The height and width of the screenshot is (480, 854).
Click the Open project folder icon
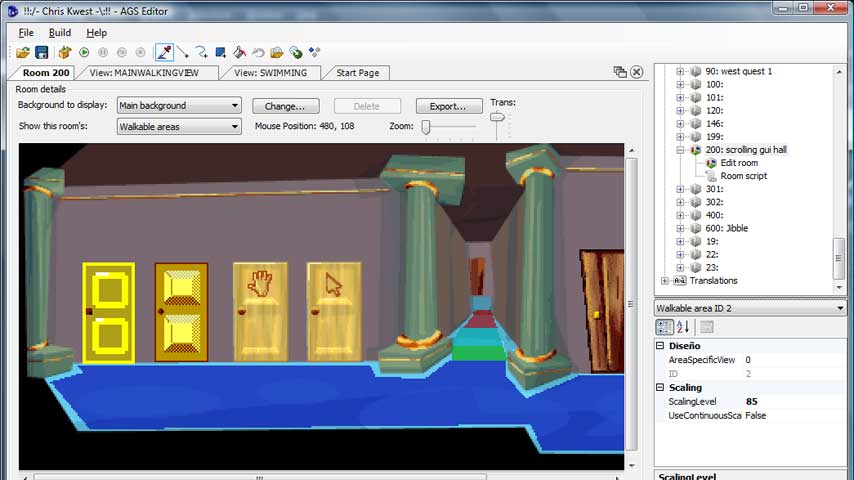click(x=22, y=52)
